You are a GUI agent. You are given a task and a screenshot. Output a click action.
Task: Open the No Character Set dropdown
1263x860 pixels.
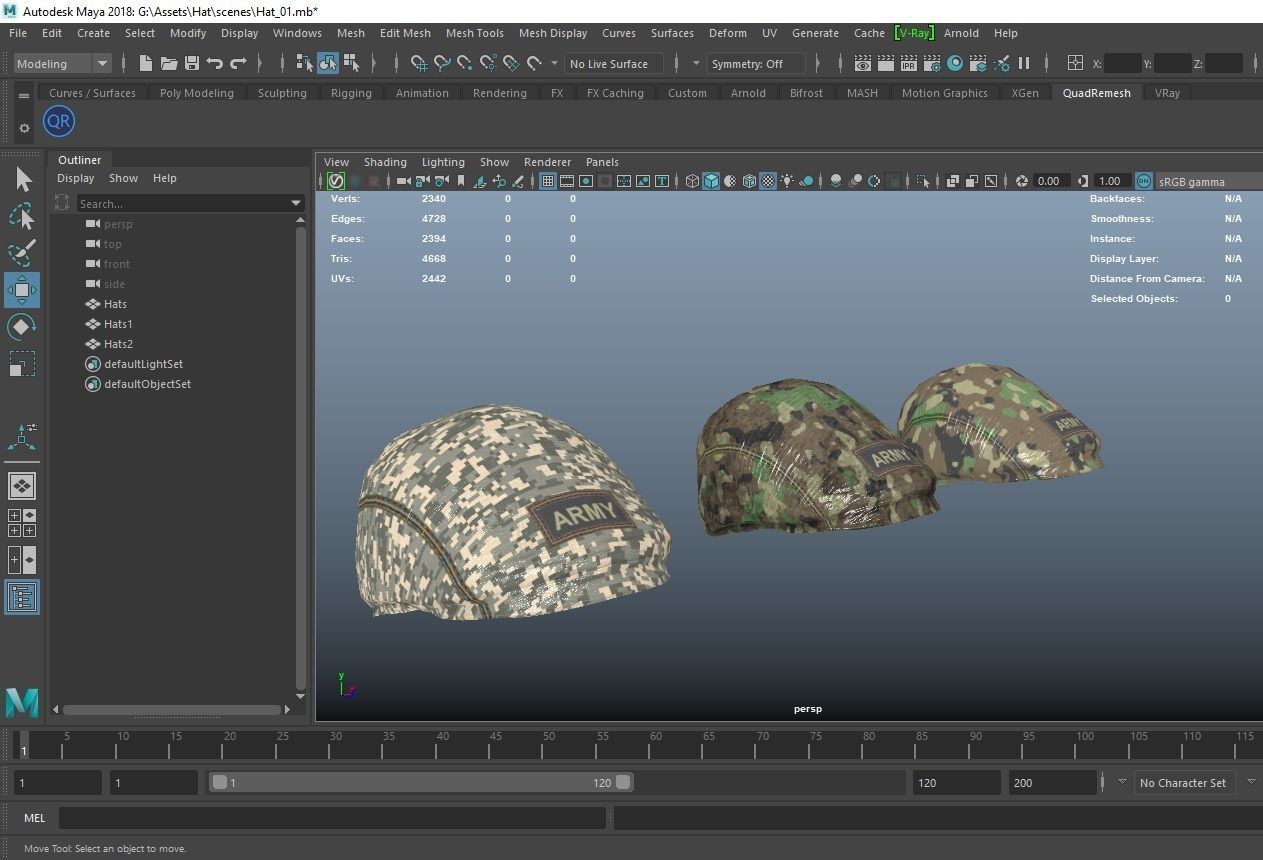point(1183,783)
